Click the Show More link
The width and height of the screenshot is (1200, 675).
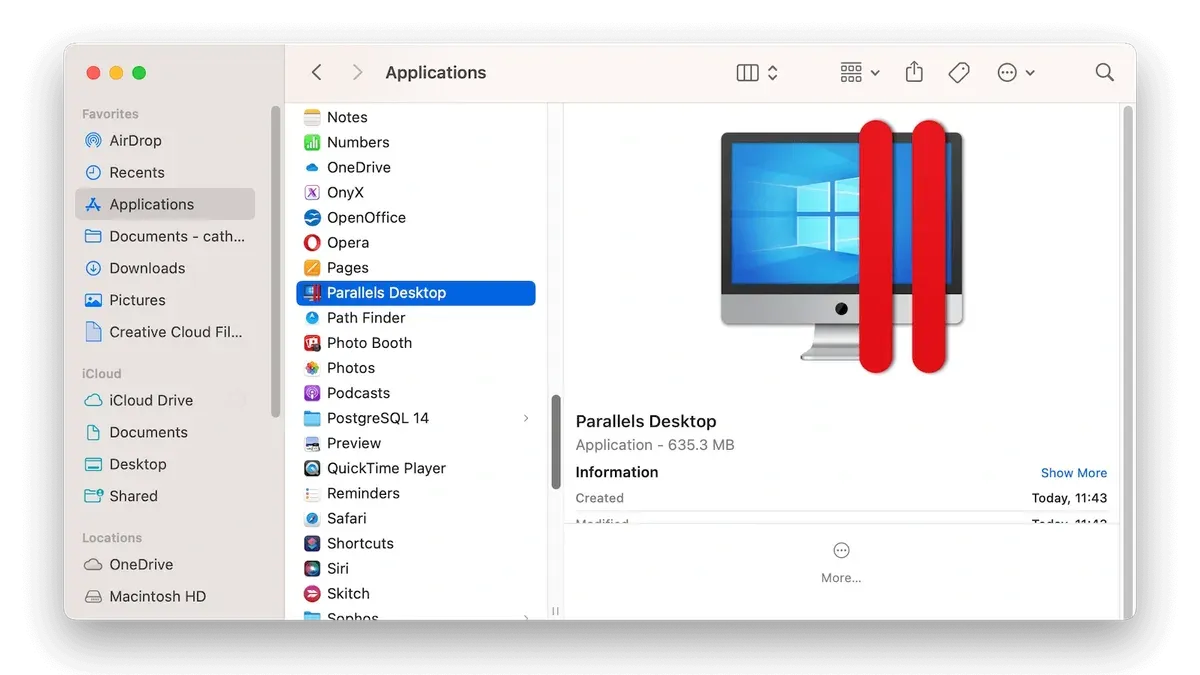click(1073, 473)
